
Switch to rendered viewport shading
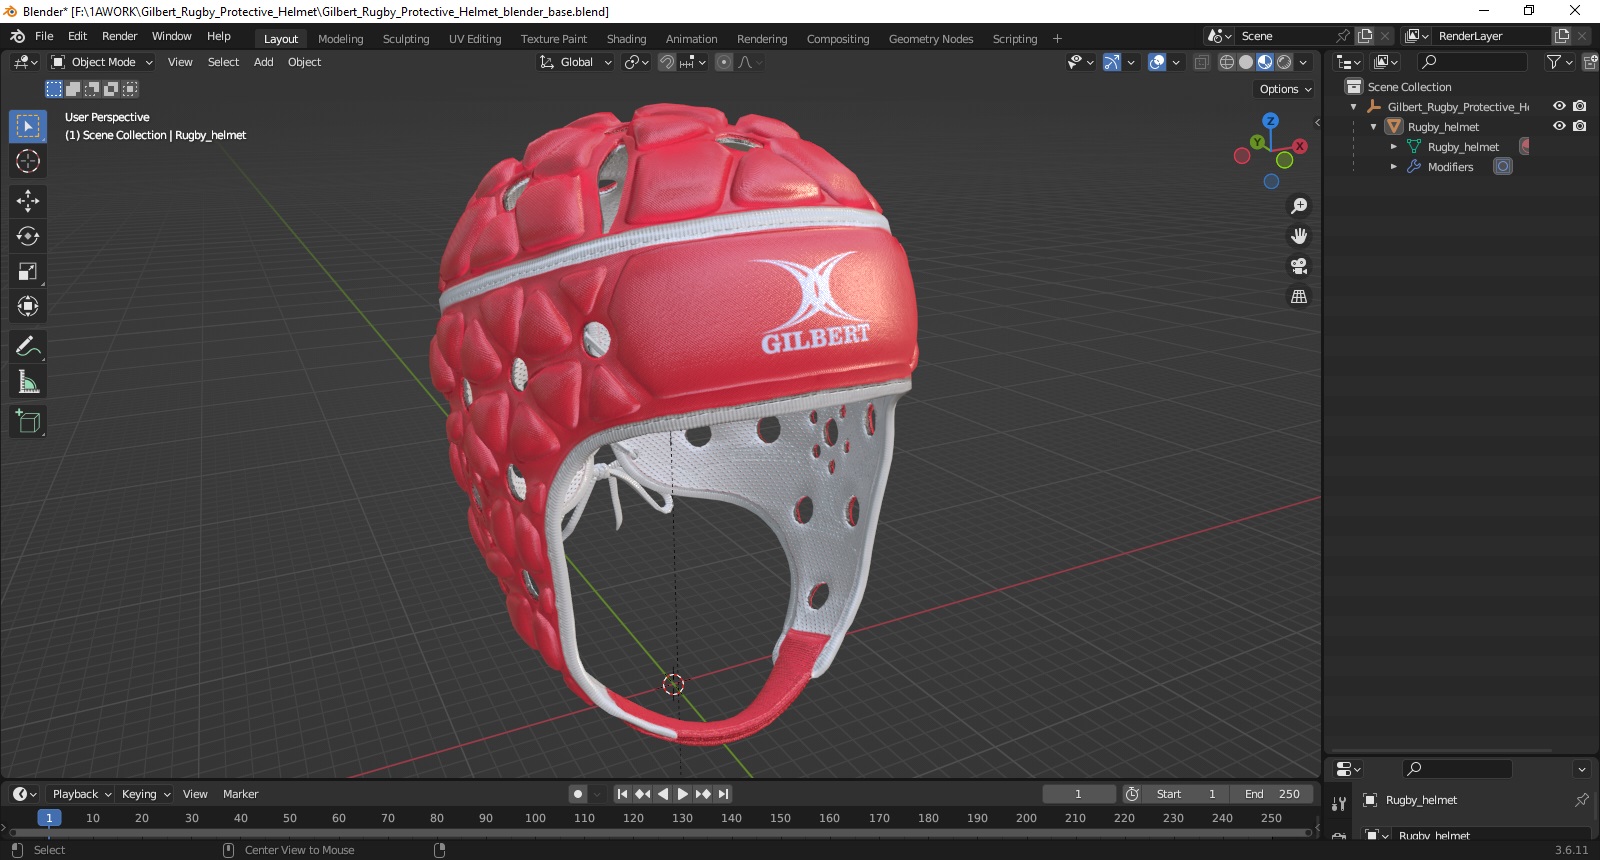pyautogui.click(x=1284, y=62)
